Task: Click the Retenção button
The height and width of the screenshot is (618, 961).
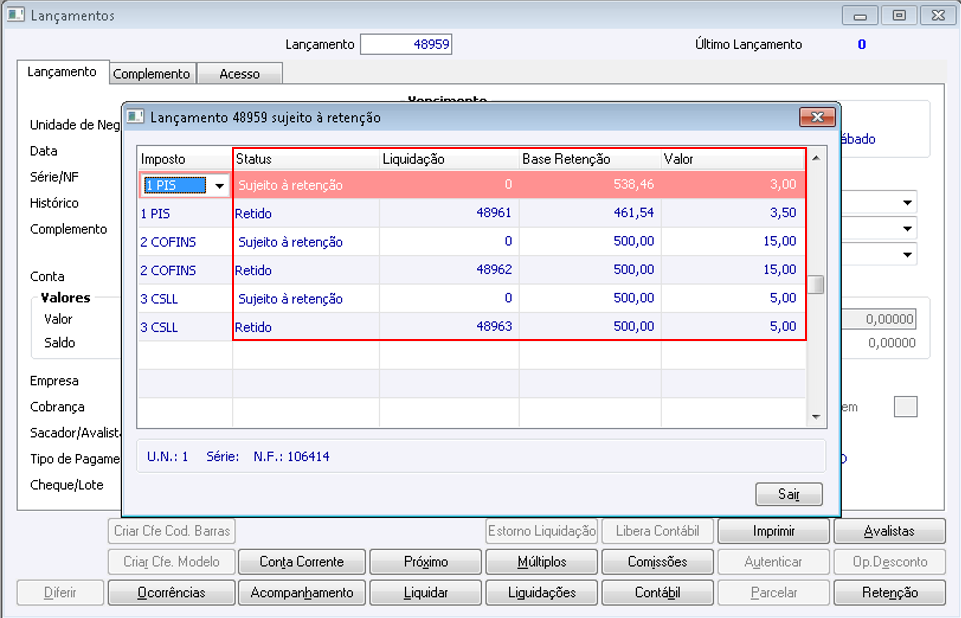Action: 889,592
